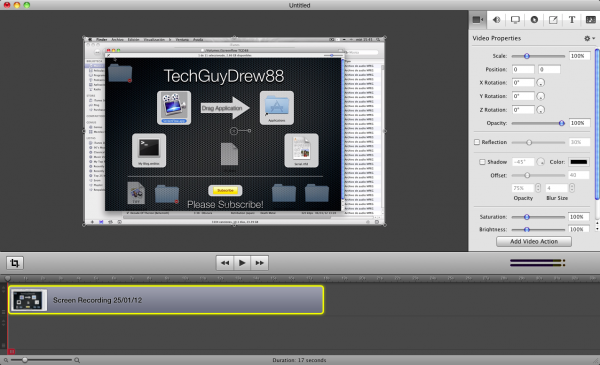Open the Shadow Color swatch
The image size is (600, 365).
click(x=579, y=162)
